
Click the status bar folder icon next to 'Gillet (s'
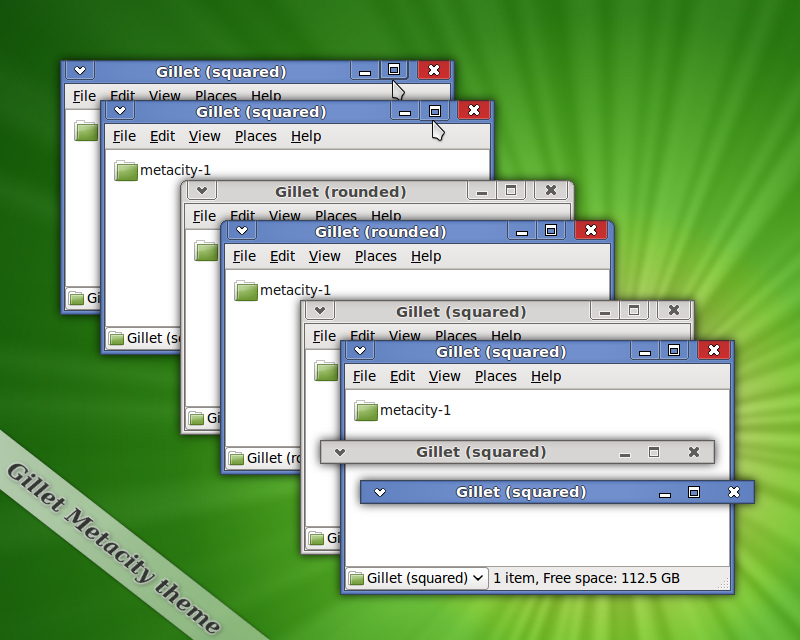116,338
